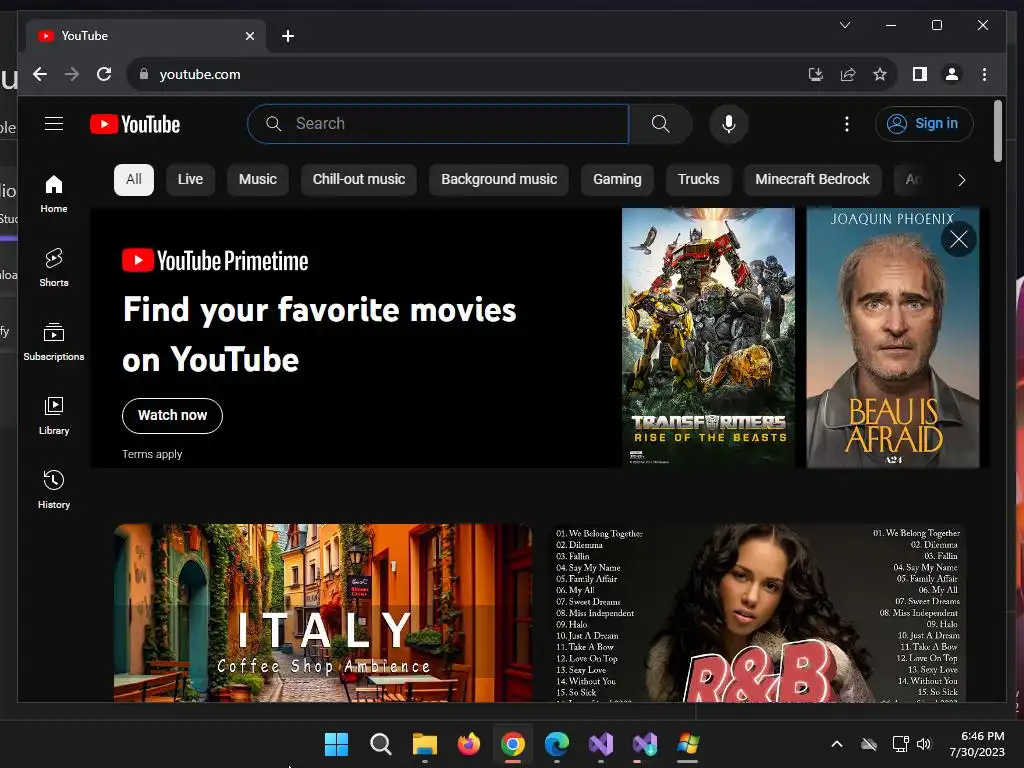Open Chrome three-dot menu

(x=984, y=74)
